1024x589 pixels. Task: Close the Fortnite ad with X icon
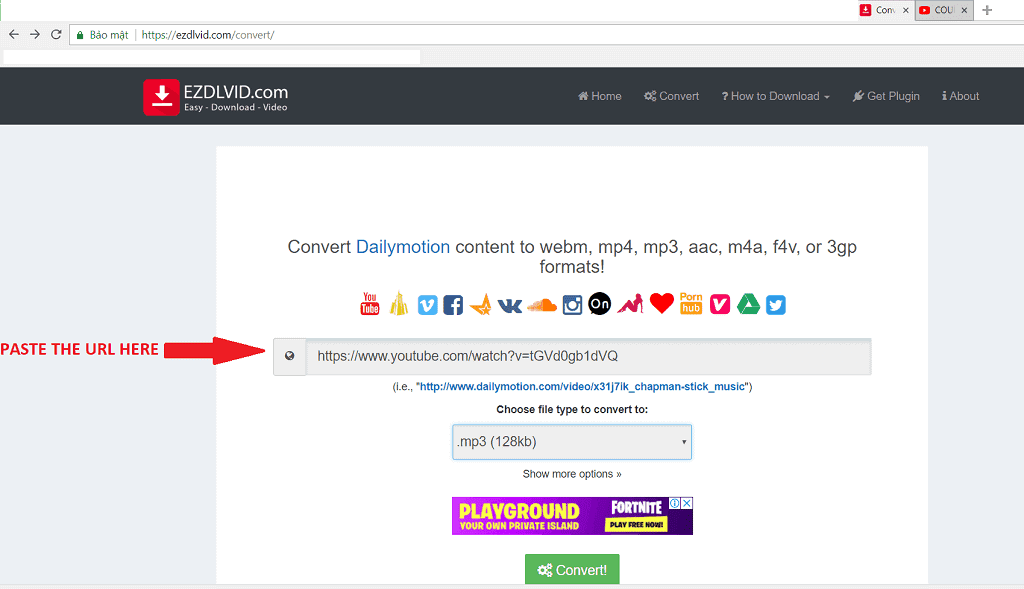(687, 503)
